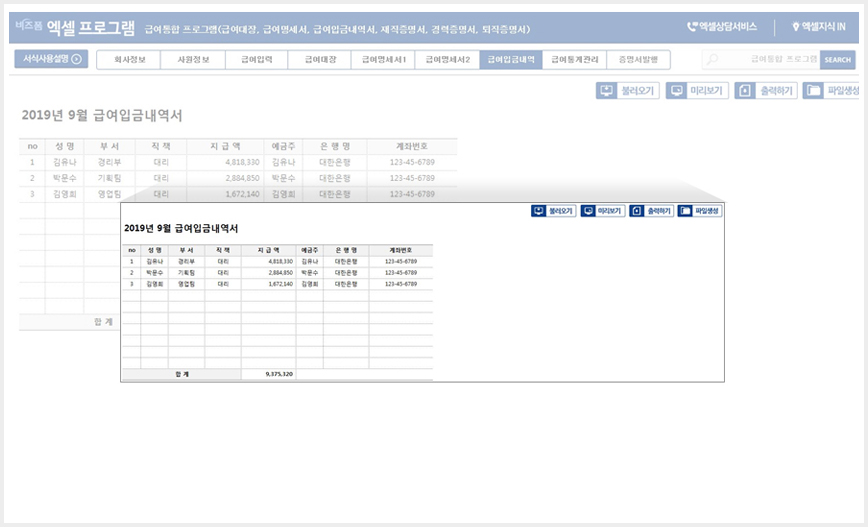This screenshot has width=868, height=527.
Task: Click the 비즈폼 엑셀 프로그램 logo
Action: tap(75, 27)
